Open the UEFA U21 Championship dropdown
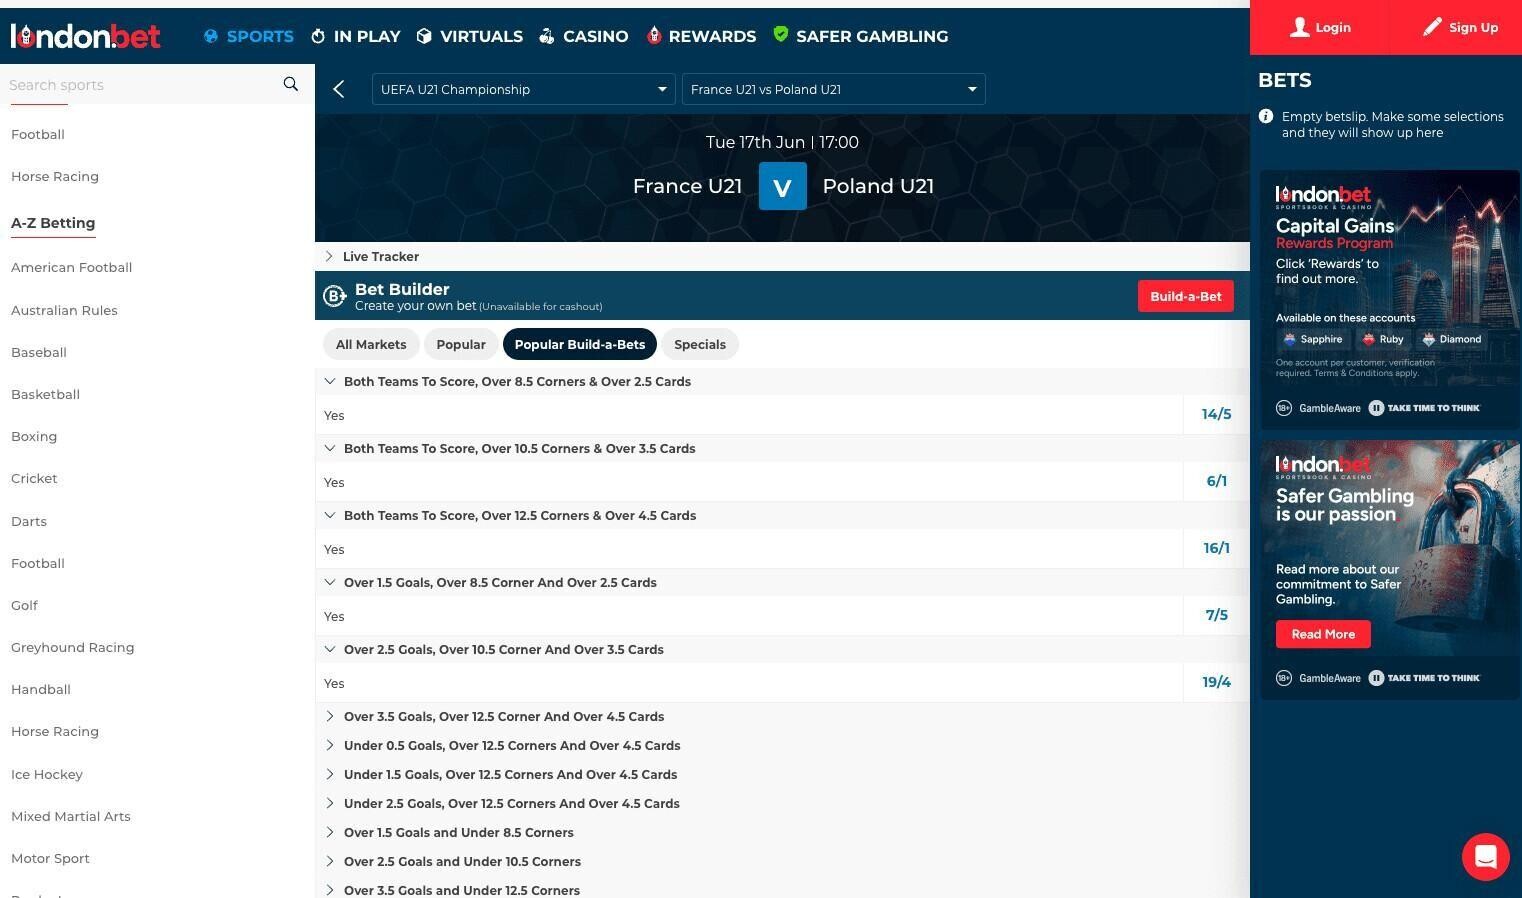Screen dimensions: 1522x898 point(523,89)
